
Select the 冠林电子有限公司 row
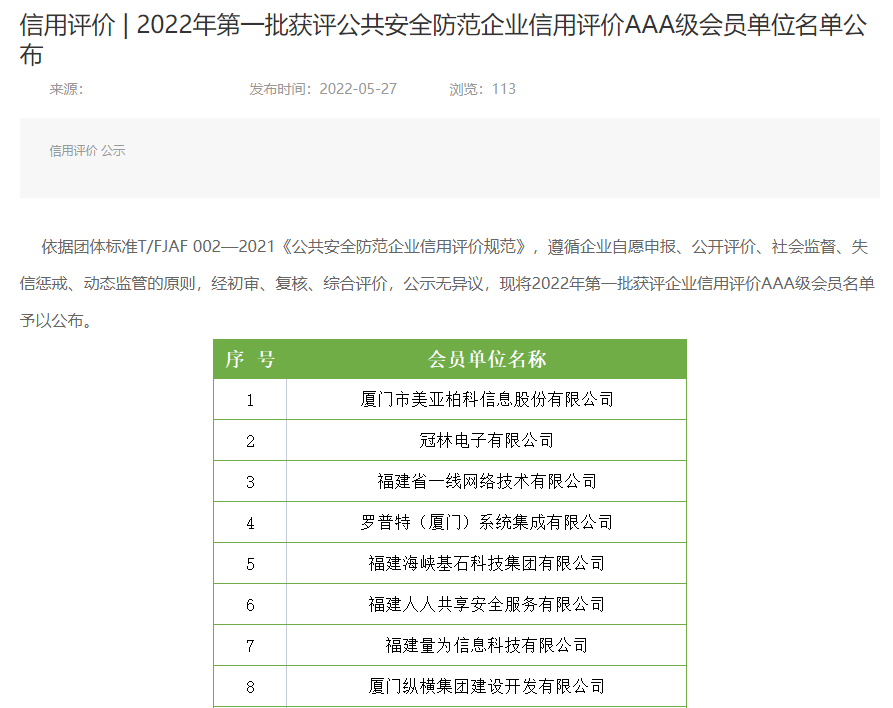[x=487, y=440]
